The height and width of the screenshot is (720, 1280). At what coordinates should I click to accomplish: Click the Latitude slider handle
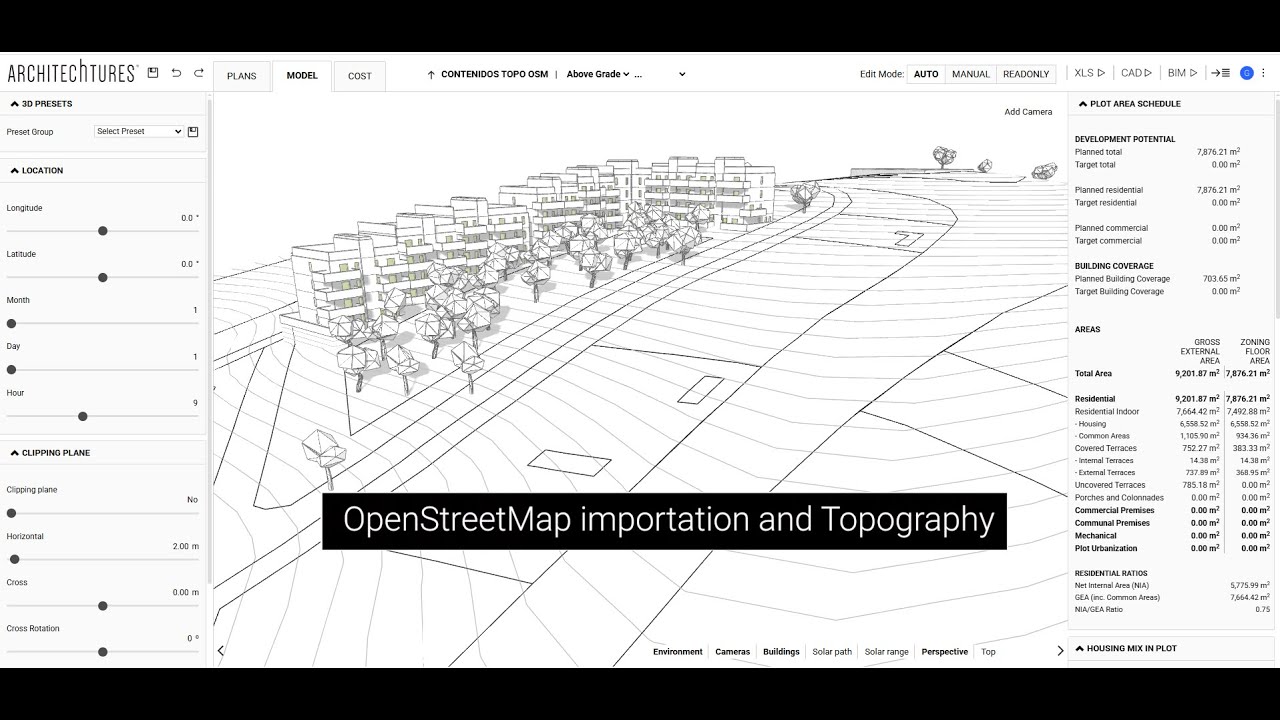pos(103,277)
